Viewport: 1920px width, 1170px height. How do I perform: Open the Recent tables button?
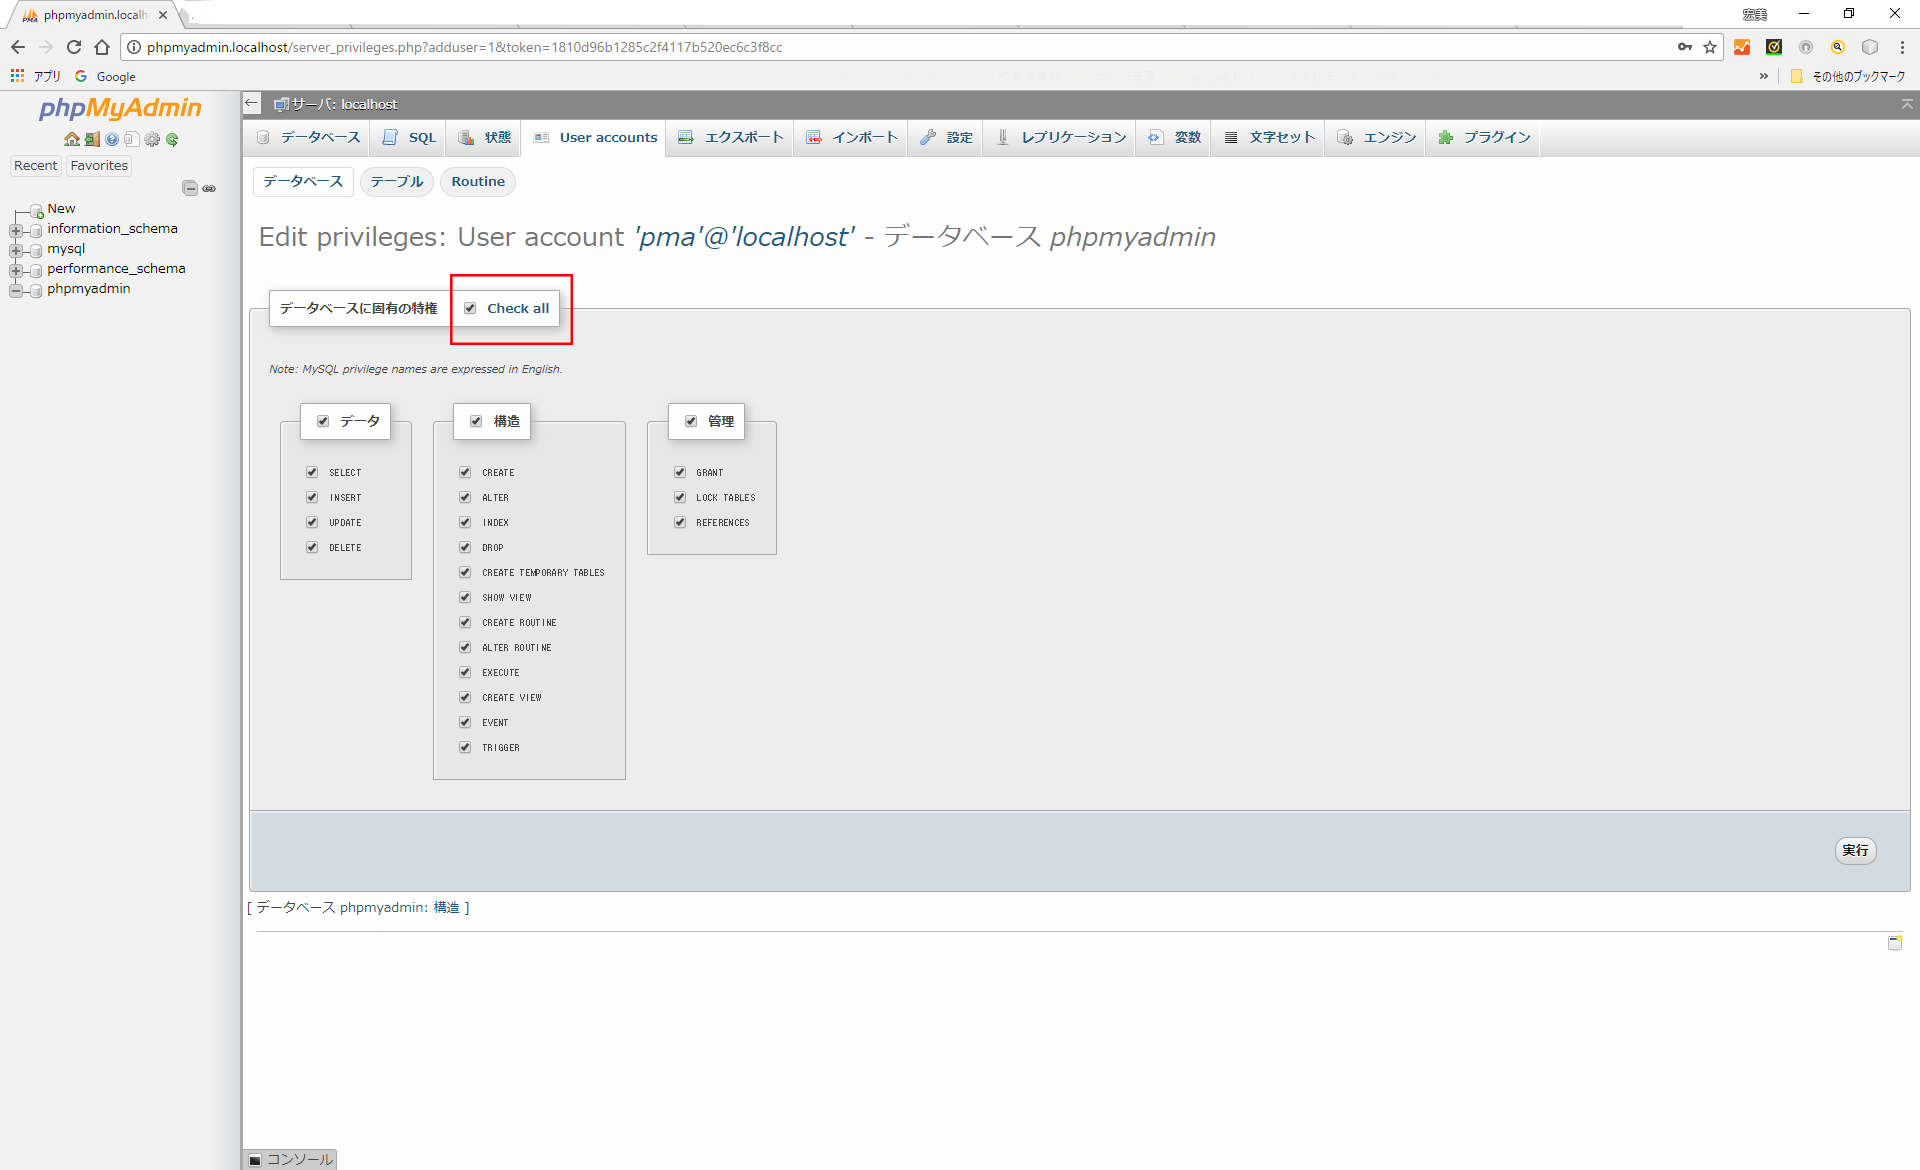click(36, 166)
